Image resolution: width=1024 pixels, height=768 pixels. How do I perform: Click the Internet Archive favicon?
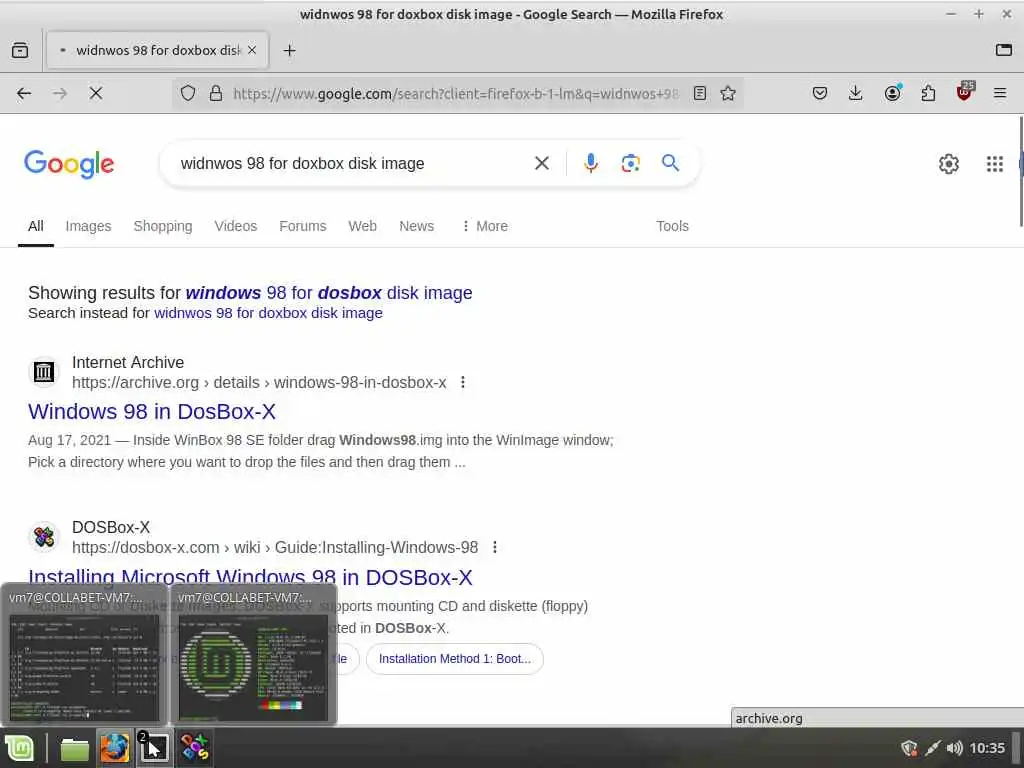coord(44,372)
